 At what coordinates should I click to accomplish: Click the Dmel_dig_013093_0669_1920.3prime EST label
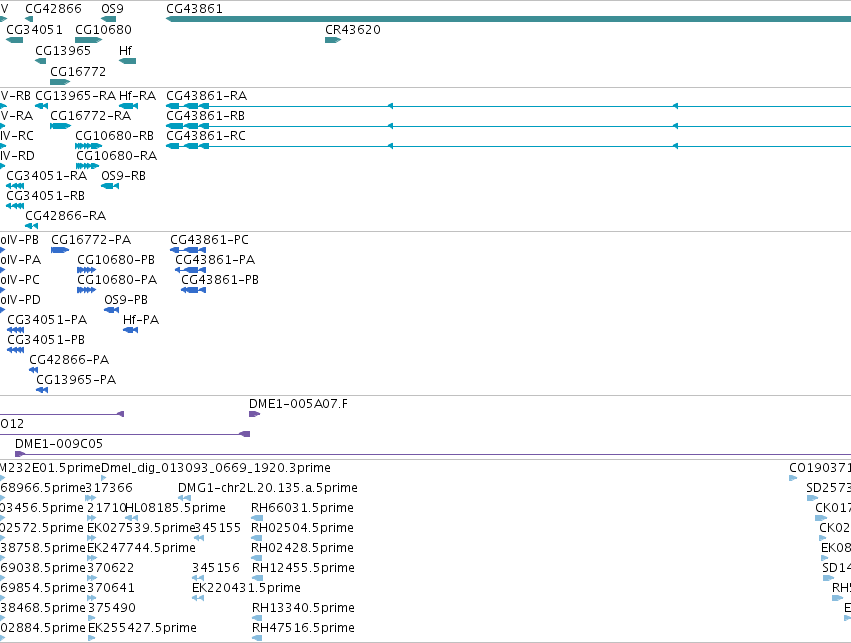(x=216, y=468)
